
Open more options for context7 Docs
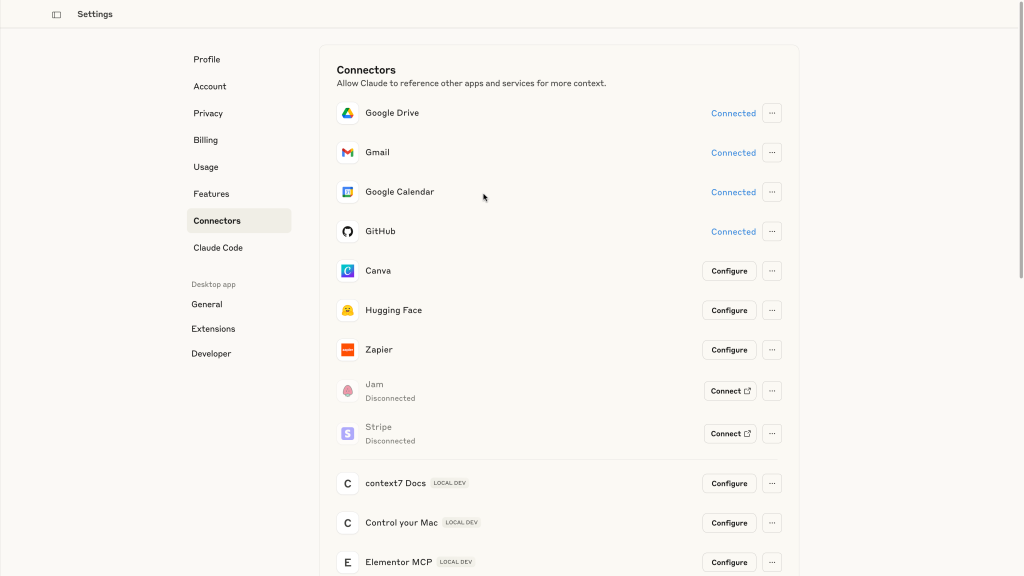(x=772, y=484)
